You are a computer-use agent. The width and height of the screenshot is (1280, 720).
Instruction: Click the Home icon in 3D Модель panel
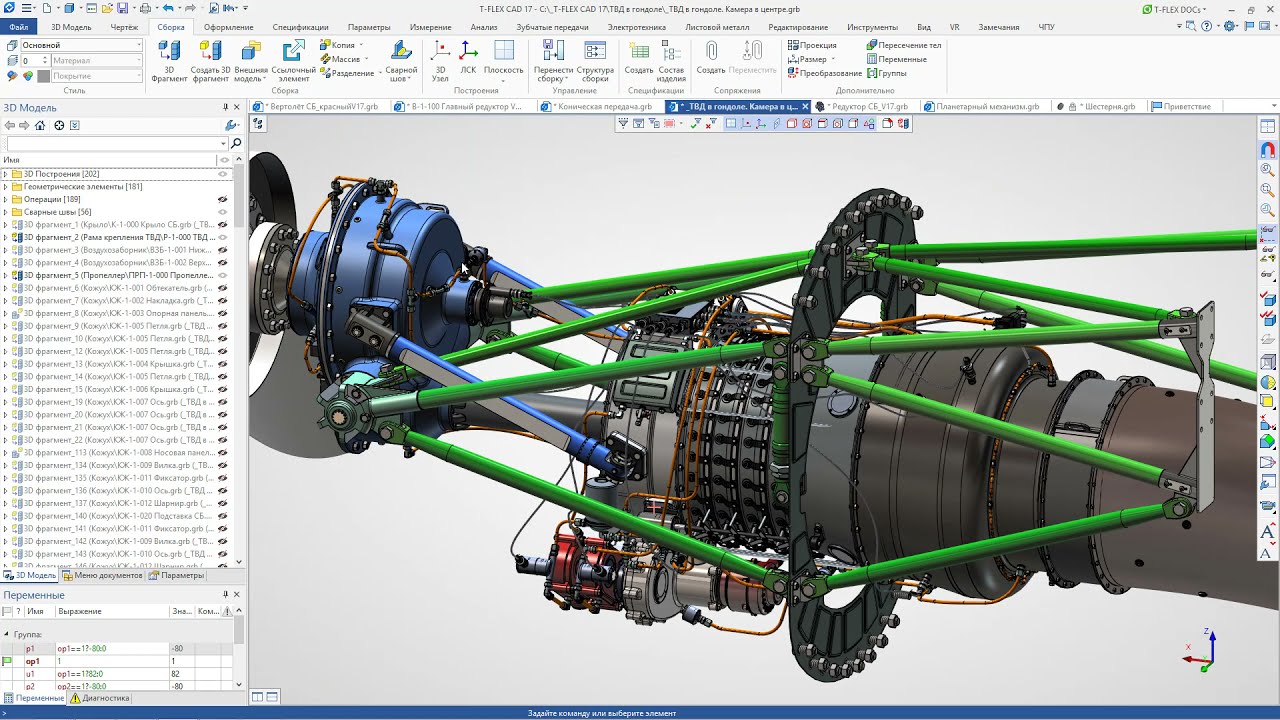40,125
